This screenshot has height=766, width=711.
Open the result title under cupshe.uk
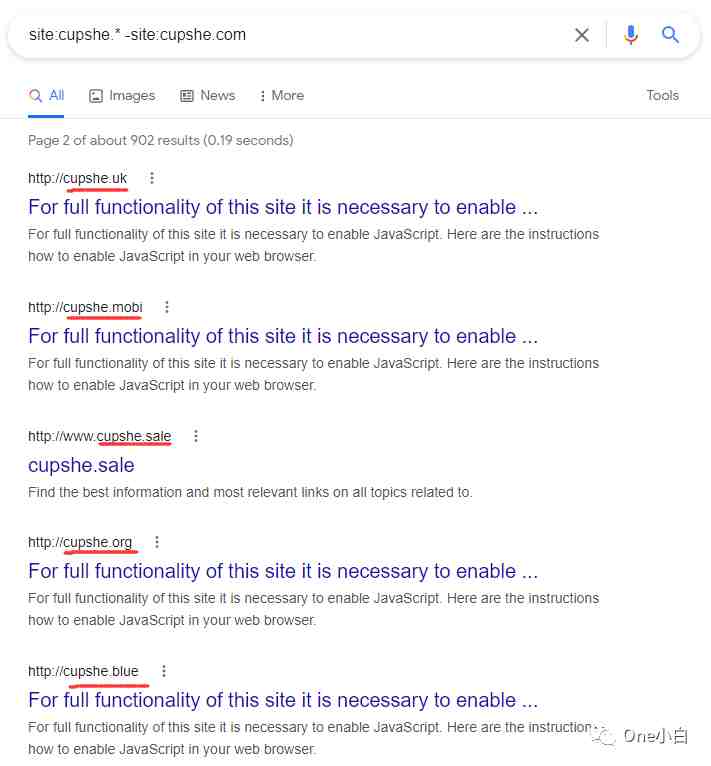283,207
